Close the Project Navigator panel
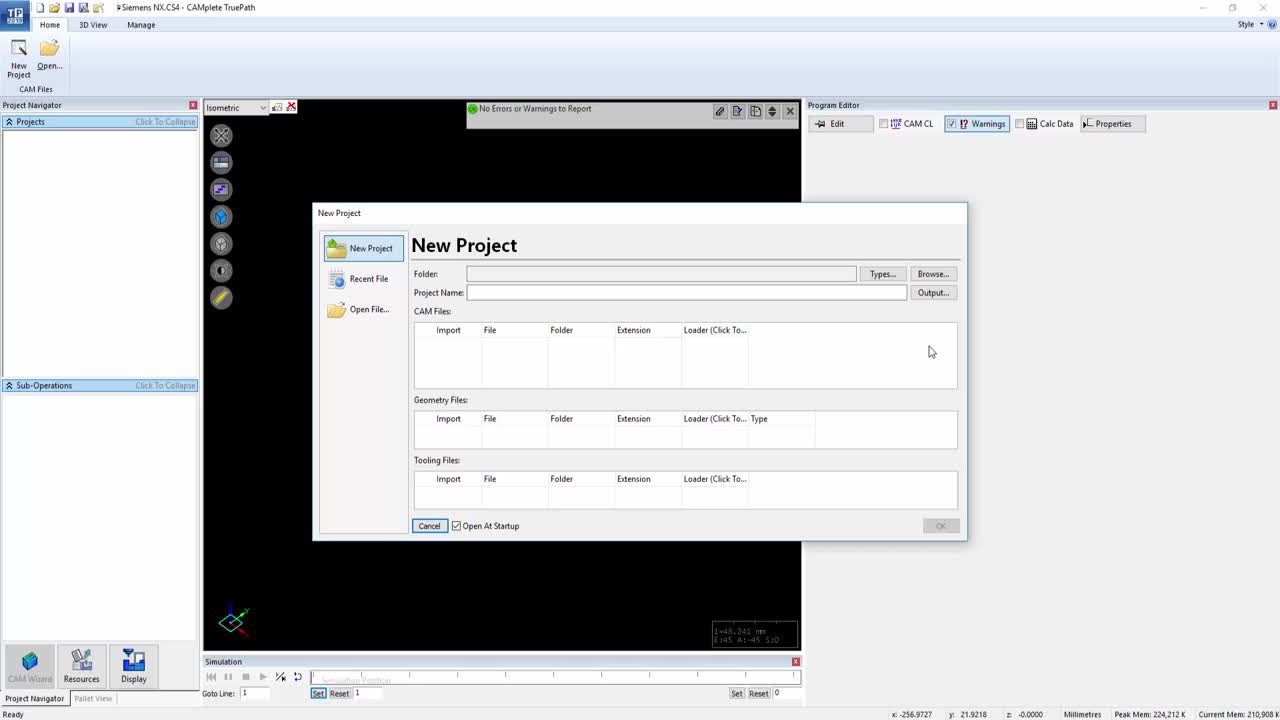The width and height of the screenshot is (1280, 720). coord(193,105)
